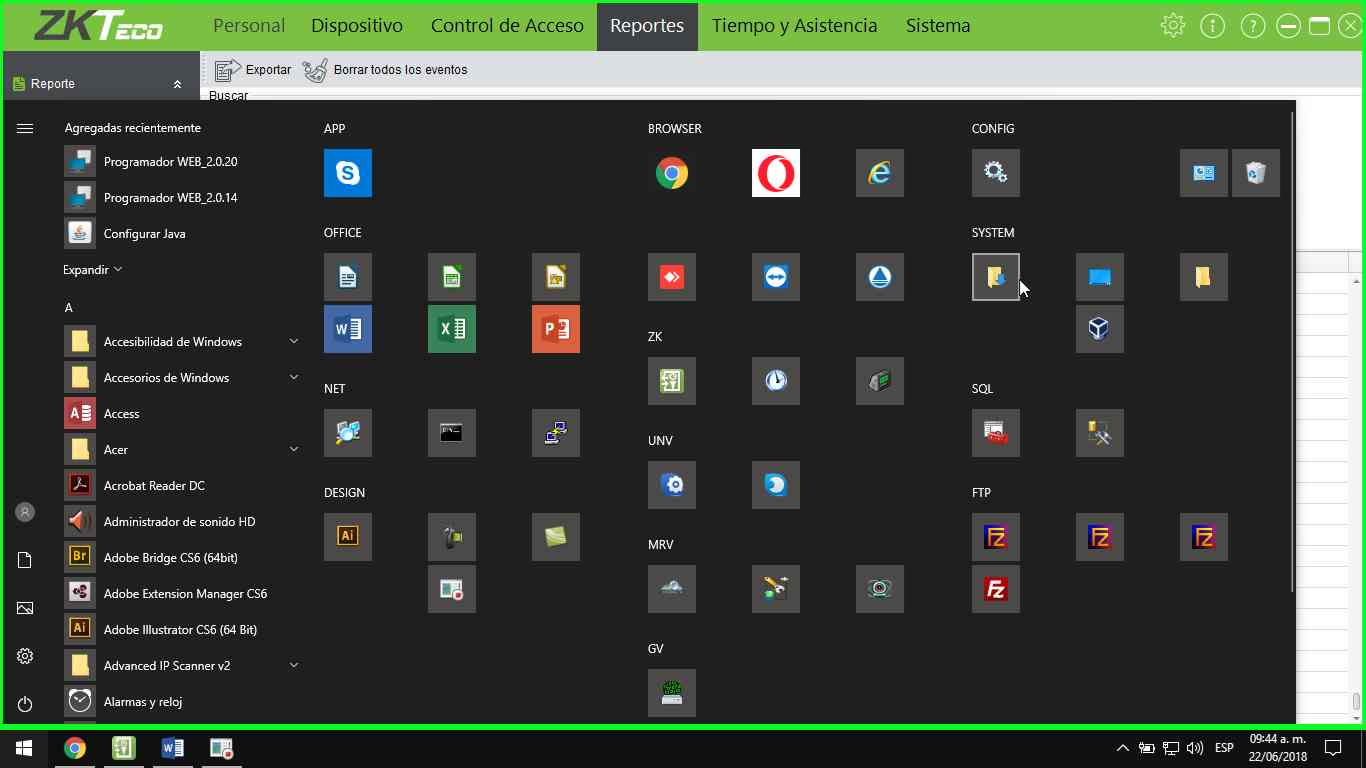Switch to the Dispositivo menu
This screenshot has height=768, width=1366.
357,26
